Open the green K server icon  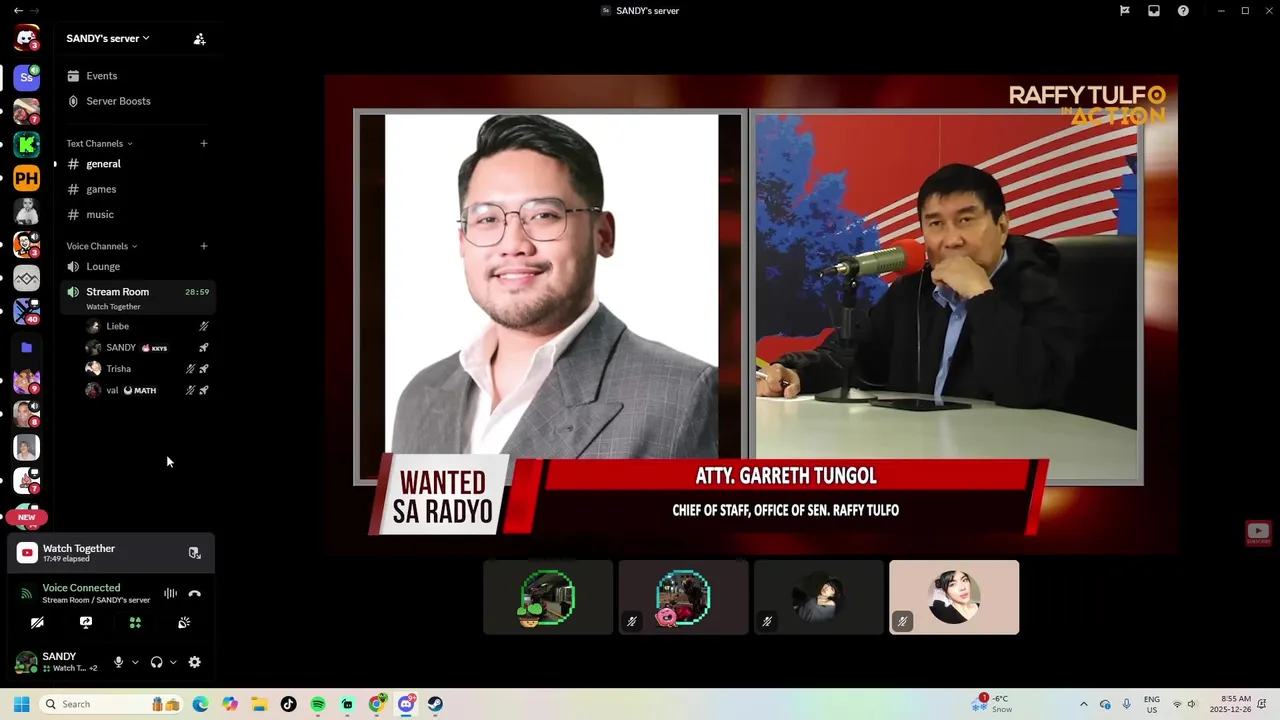coord(27,145)
